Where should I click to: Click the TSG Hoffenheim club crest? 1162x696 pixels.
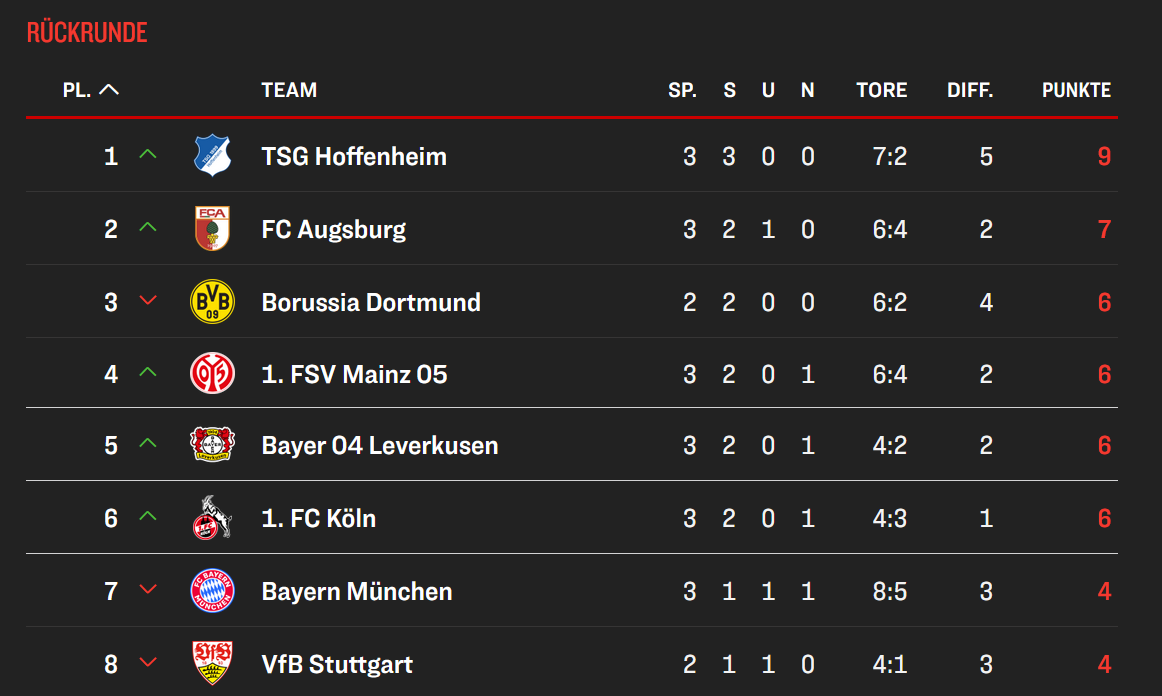(212, 157)
